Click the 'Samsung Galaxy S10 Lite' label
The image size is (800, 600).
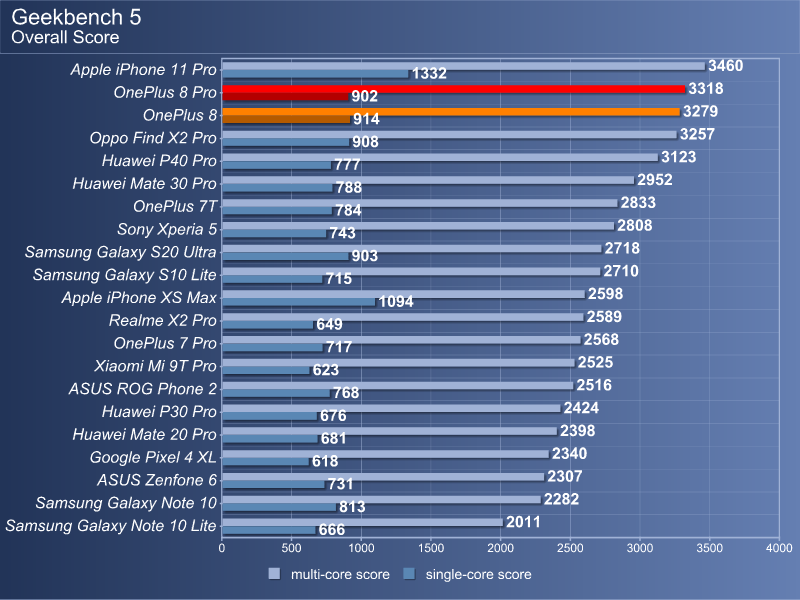125,275
